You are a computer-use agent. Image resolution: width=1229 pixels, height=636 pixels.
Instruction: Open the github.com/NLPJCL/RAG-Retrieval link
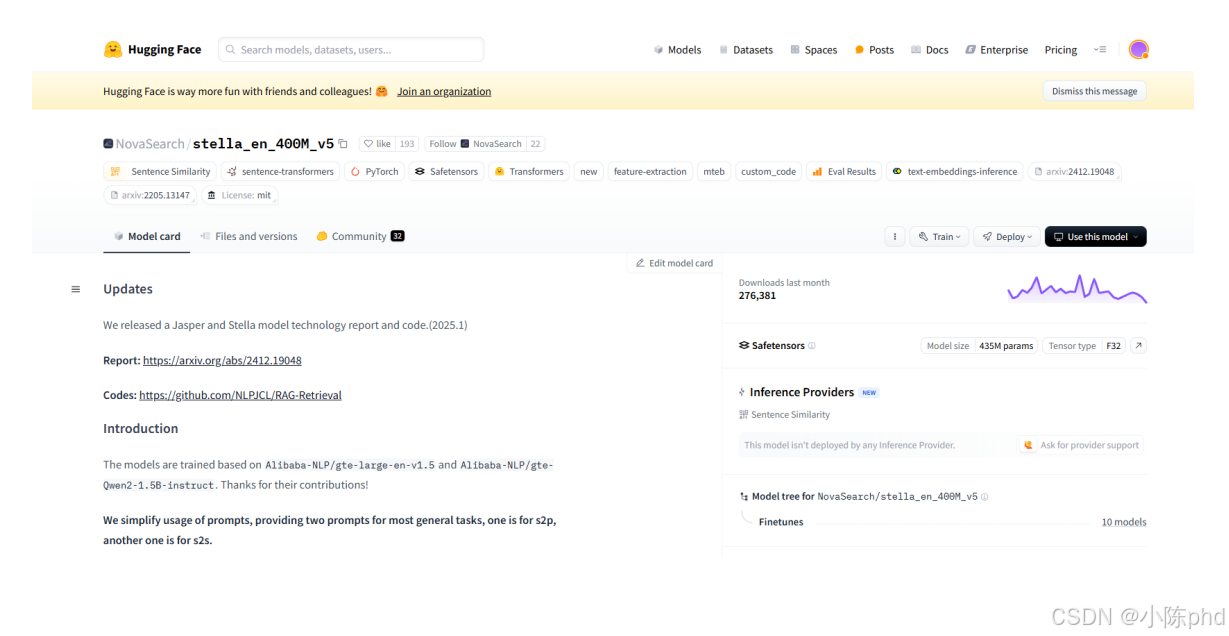click(x=240, y=395)
